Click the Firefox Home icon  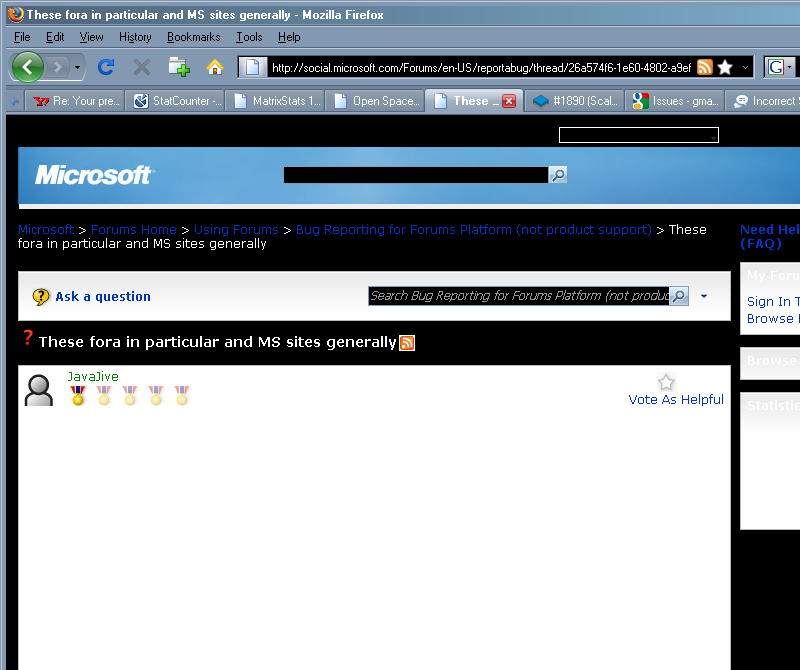click(x=214, y=67)
